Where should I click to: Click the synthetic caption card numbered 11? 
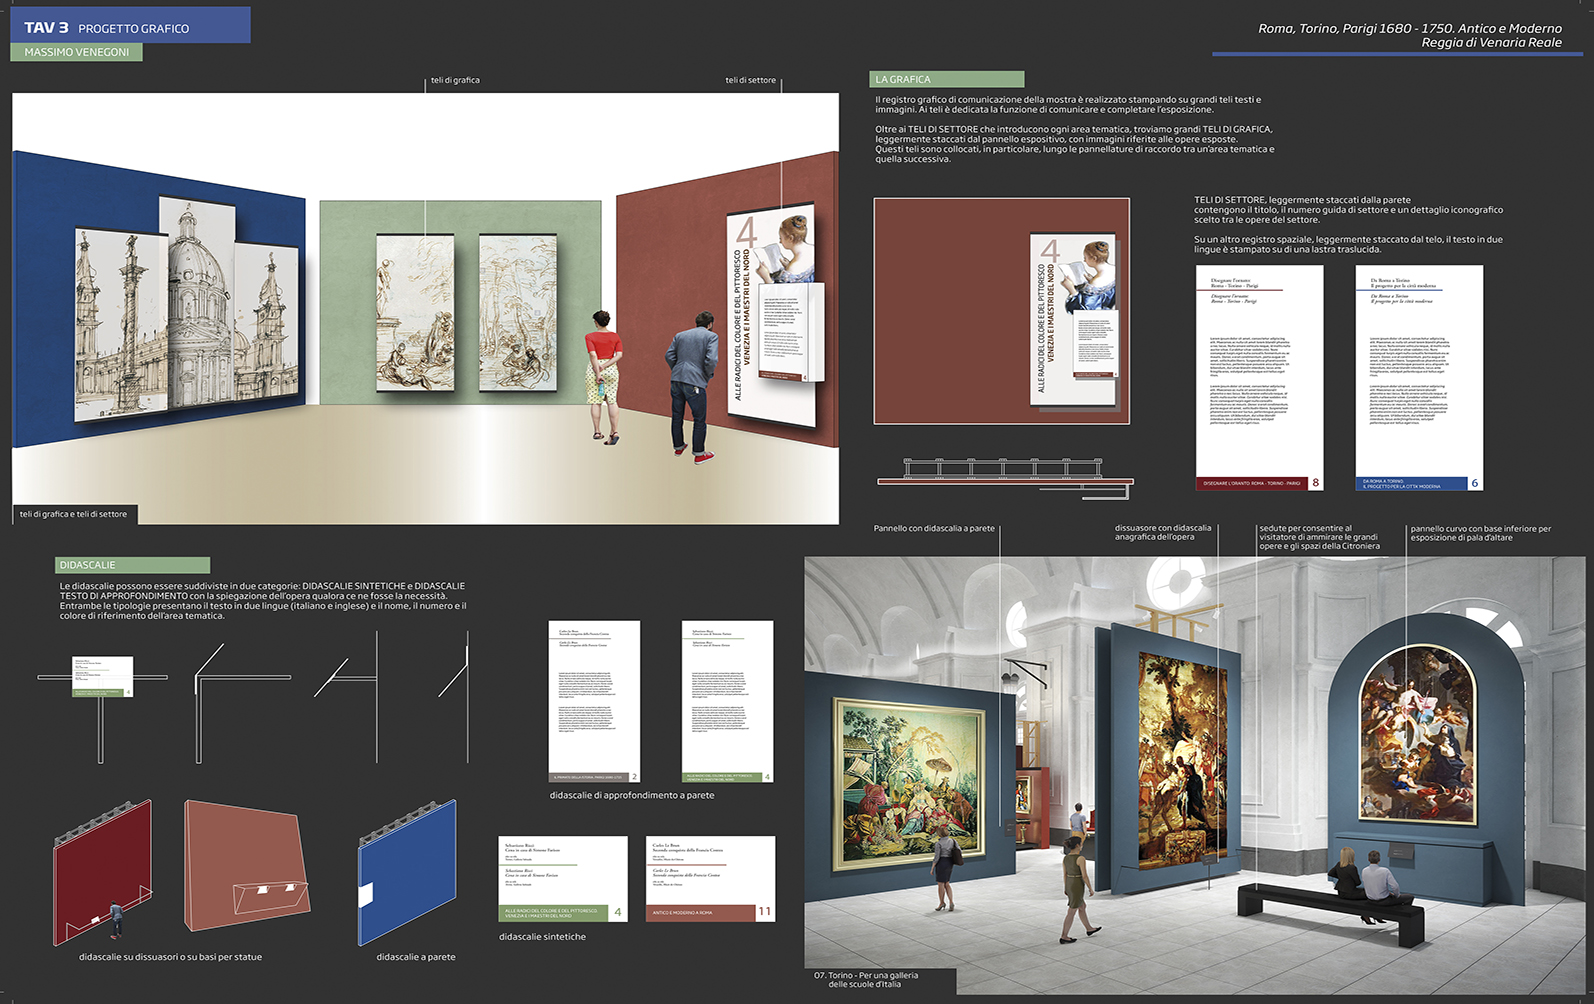tap(710, 879)
